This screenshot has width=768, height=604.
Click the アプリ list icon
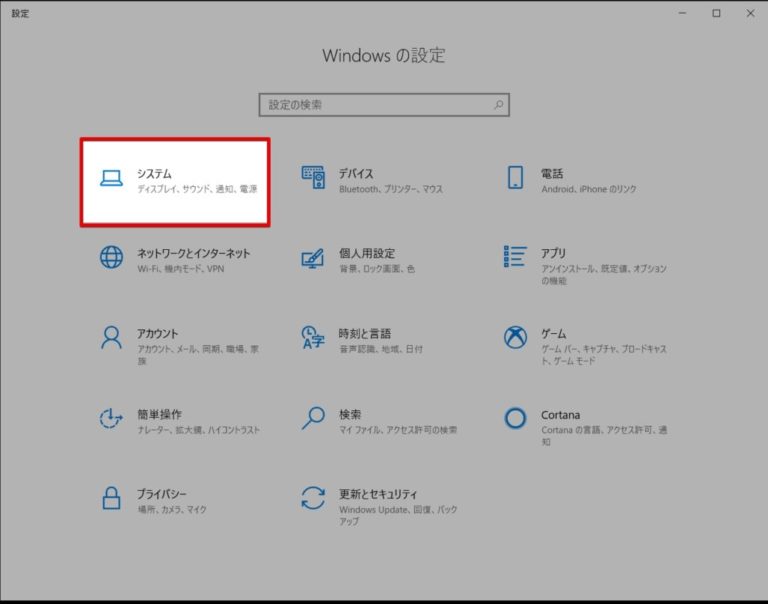(515, 257)
